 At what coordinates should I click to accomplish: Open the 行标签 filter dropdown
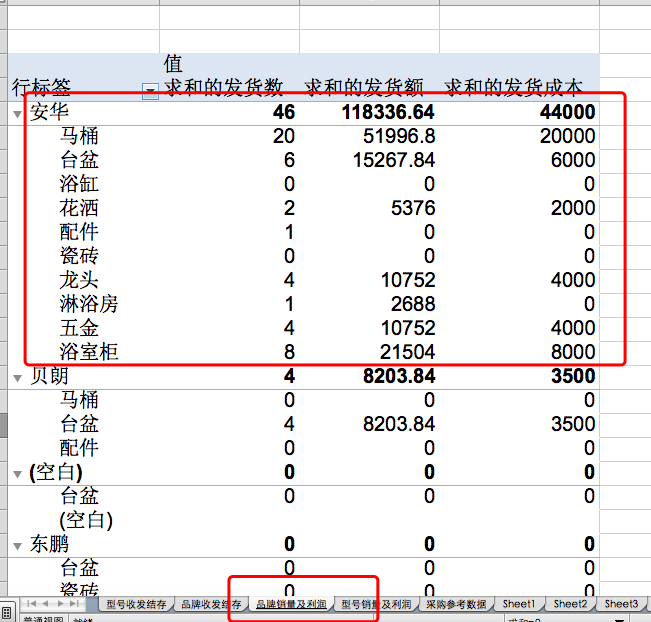coord(150,91)
